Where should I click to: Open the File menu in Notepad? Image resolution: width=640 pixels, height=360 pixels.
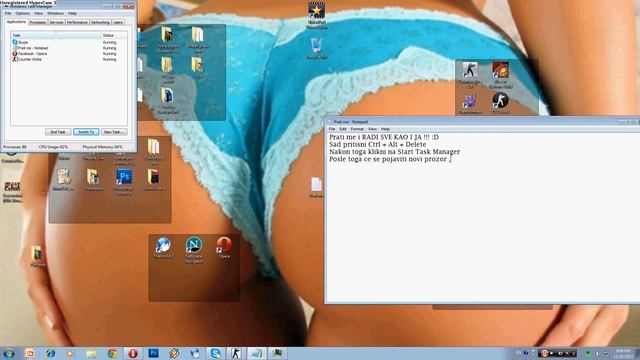[x=332, y=129]
